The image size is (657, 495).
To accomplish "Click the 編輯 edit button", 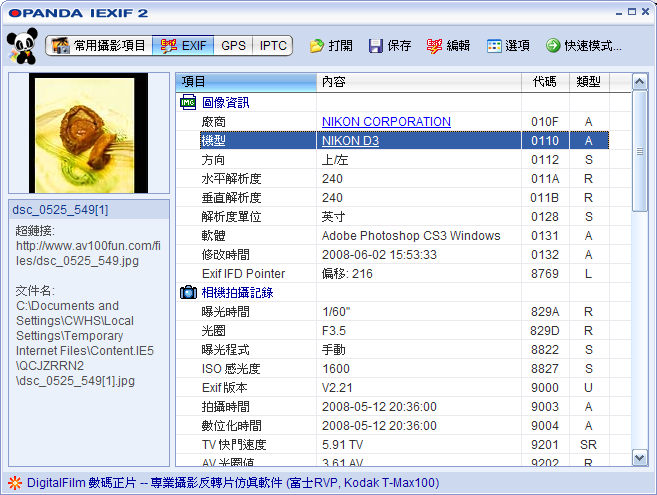I will [x=449, y=45].
